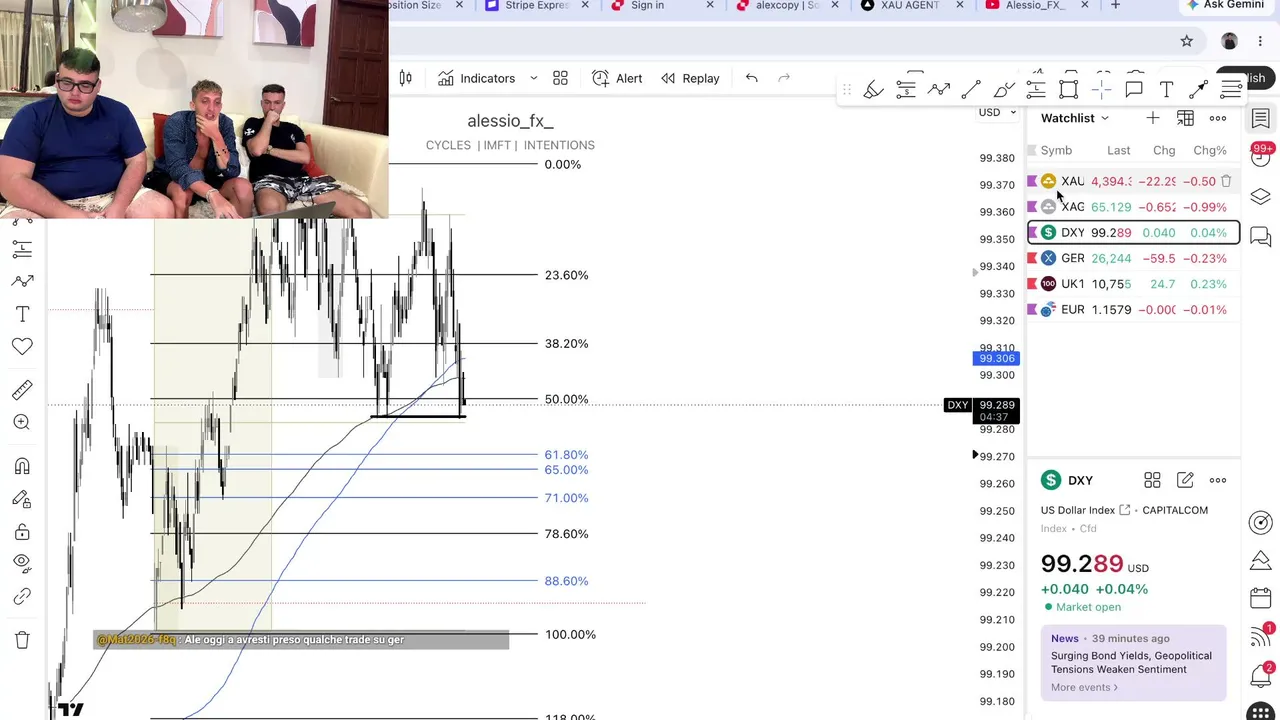Select the horizontal lines tool in floating toolbar
Screen dimensions: 1280x720
(1231, 90)
